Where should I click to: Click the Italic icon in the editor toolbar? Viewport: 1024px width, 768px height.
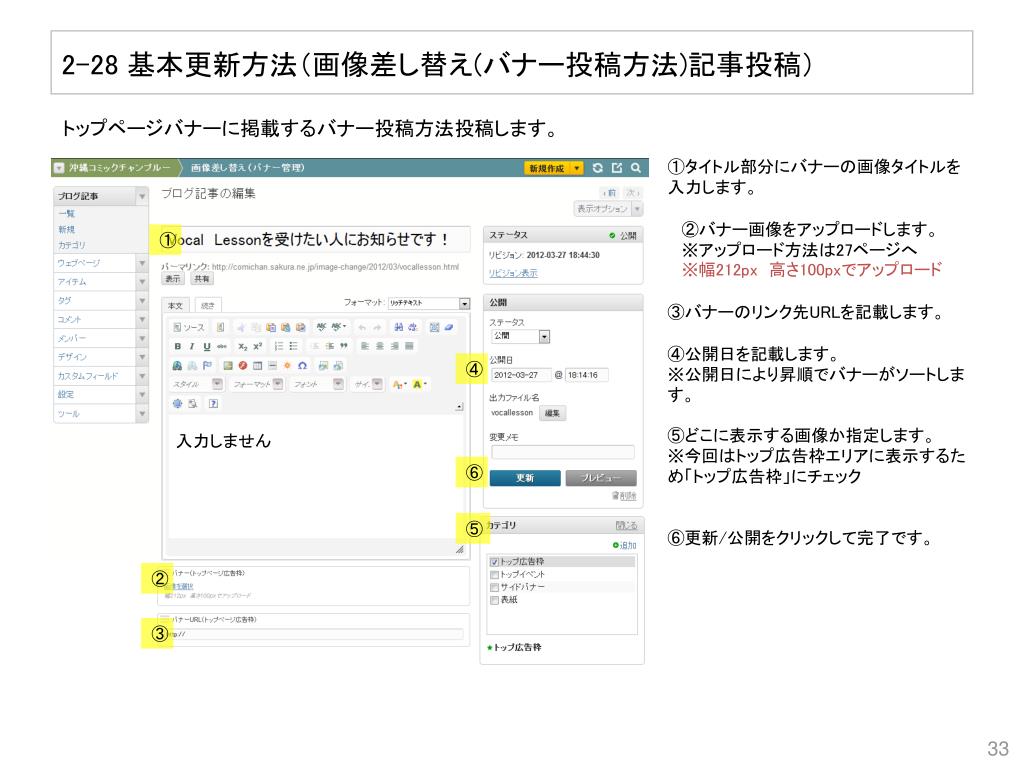point(191,346)
